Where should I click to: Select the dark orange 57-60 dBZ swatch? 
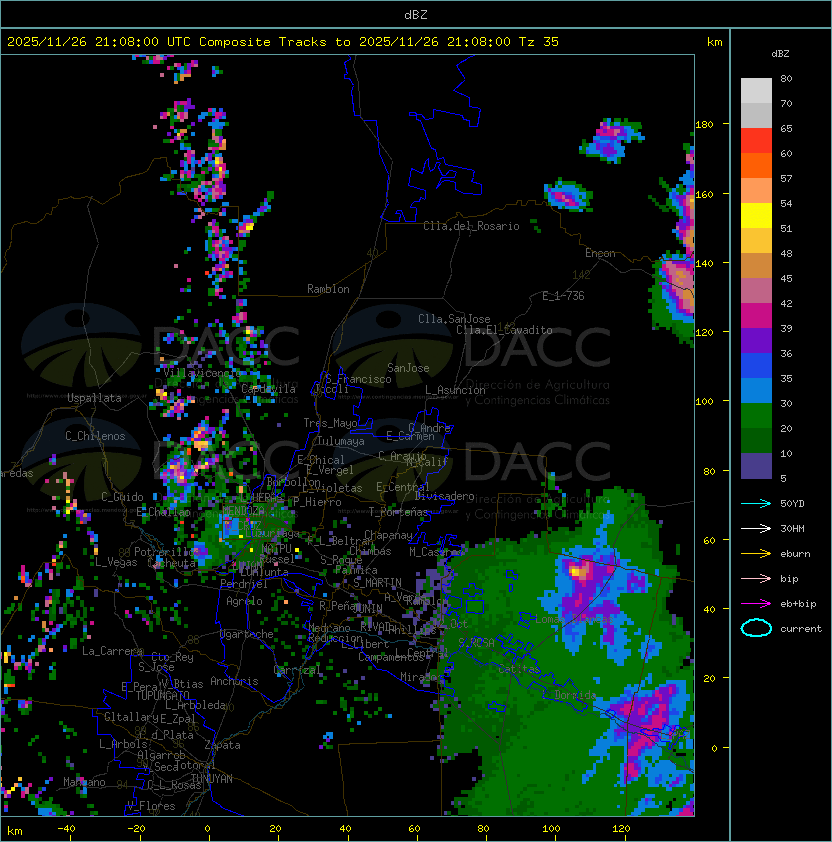pos(756,165)
